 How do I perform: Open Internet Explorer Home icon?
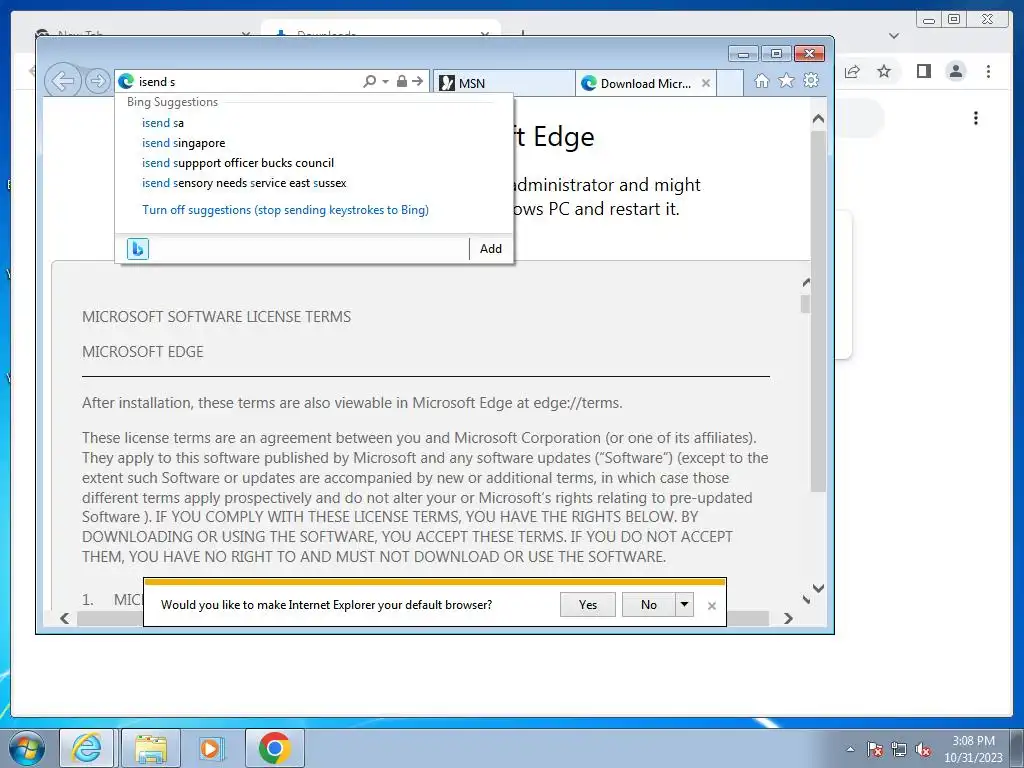(x=761, y=80)
